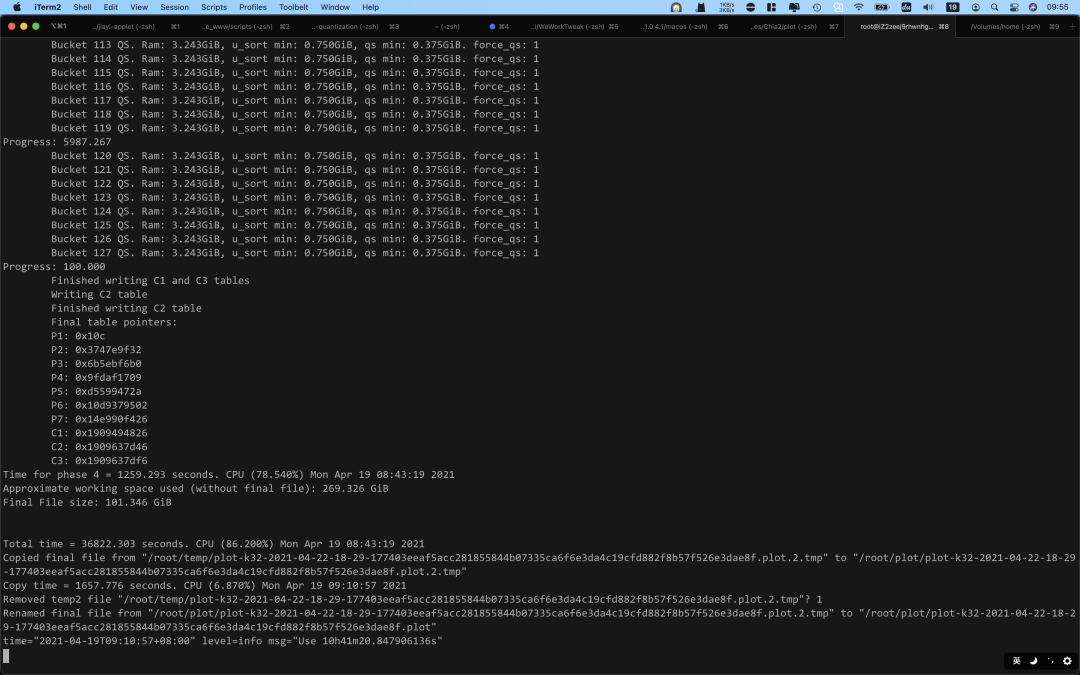Toggle the moon icon in input toolbar
Image resolution: width=1080 pixels, height=675 pixels.
pos(1034,661)
